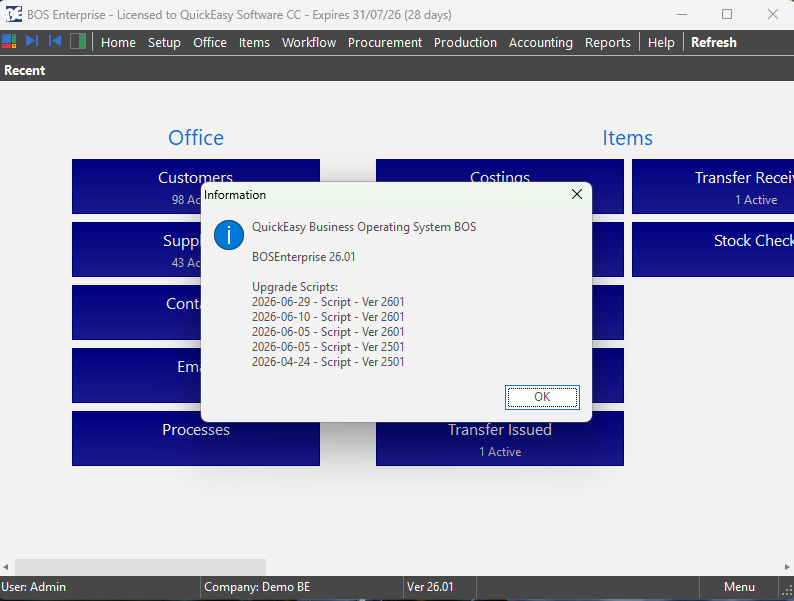Confirm the Information dialog with OK
Viewport: 794px width, 601px height.
(x=542, y=397)
